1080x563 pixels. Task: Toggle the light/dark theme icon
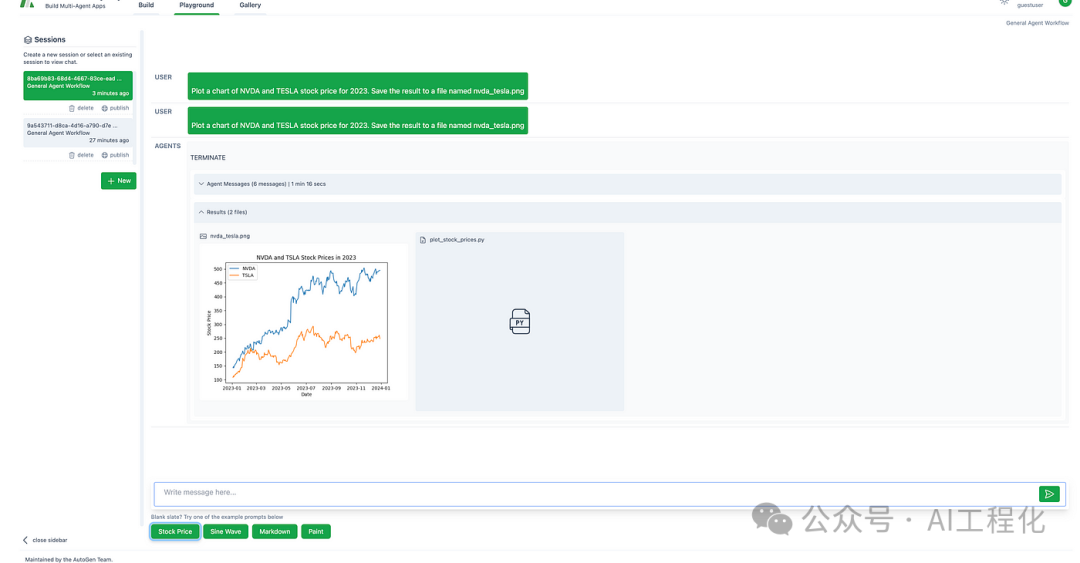(1004, 3)
